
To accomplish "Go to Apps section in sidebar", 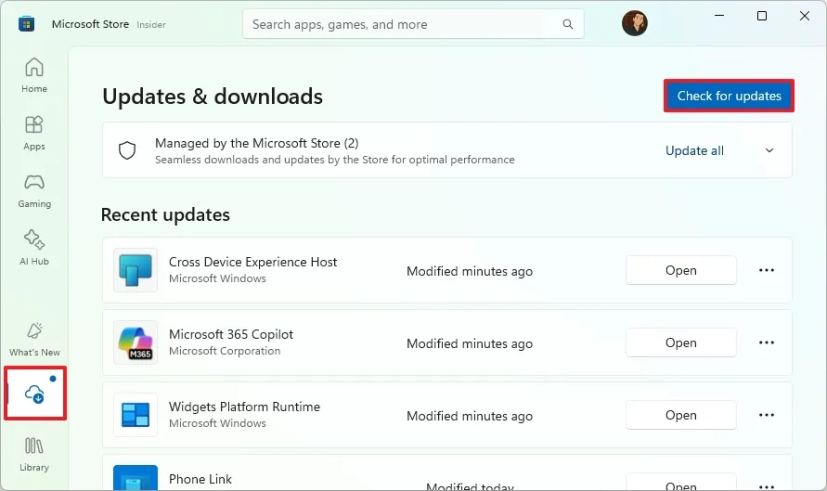I will coord(34,133).
